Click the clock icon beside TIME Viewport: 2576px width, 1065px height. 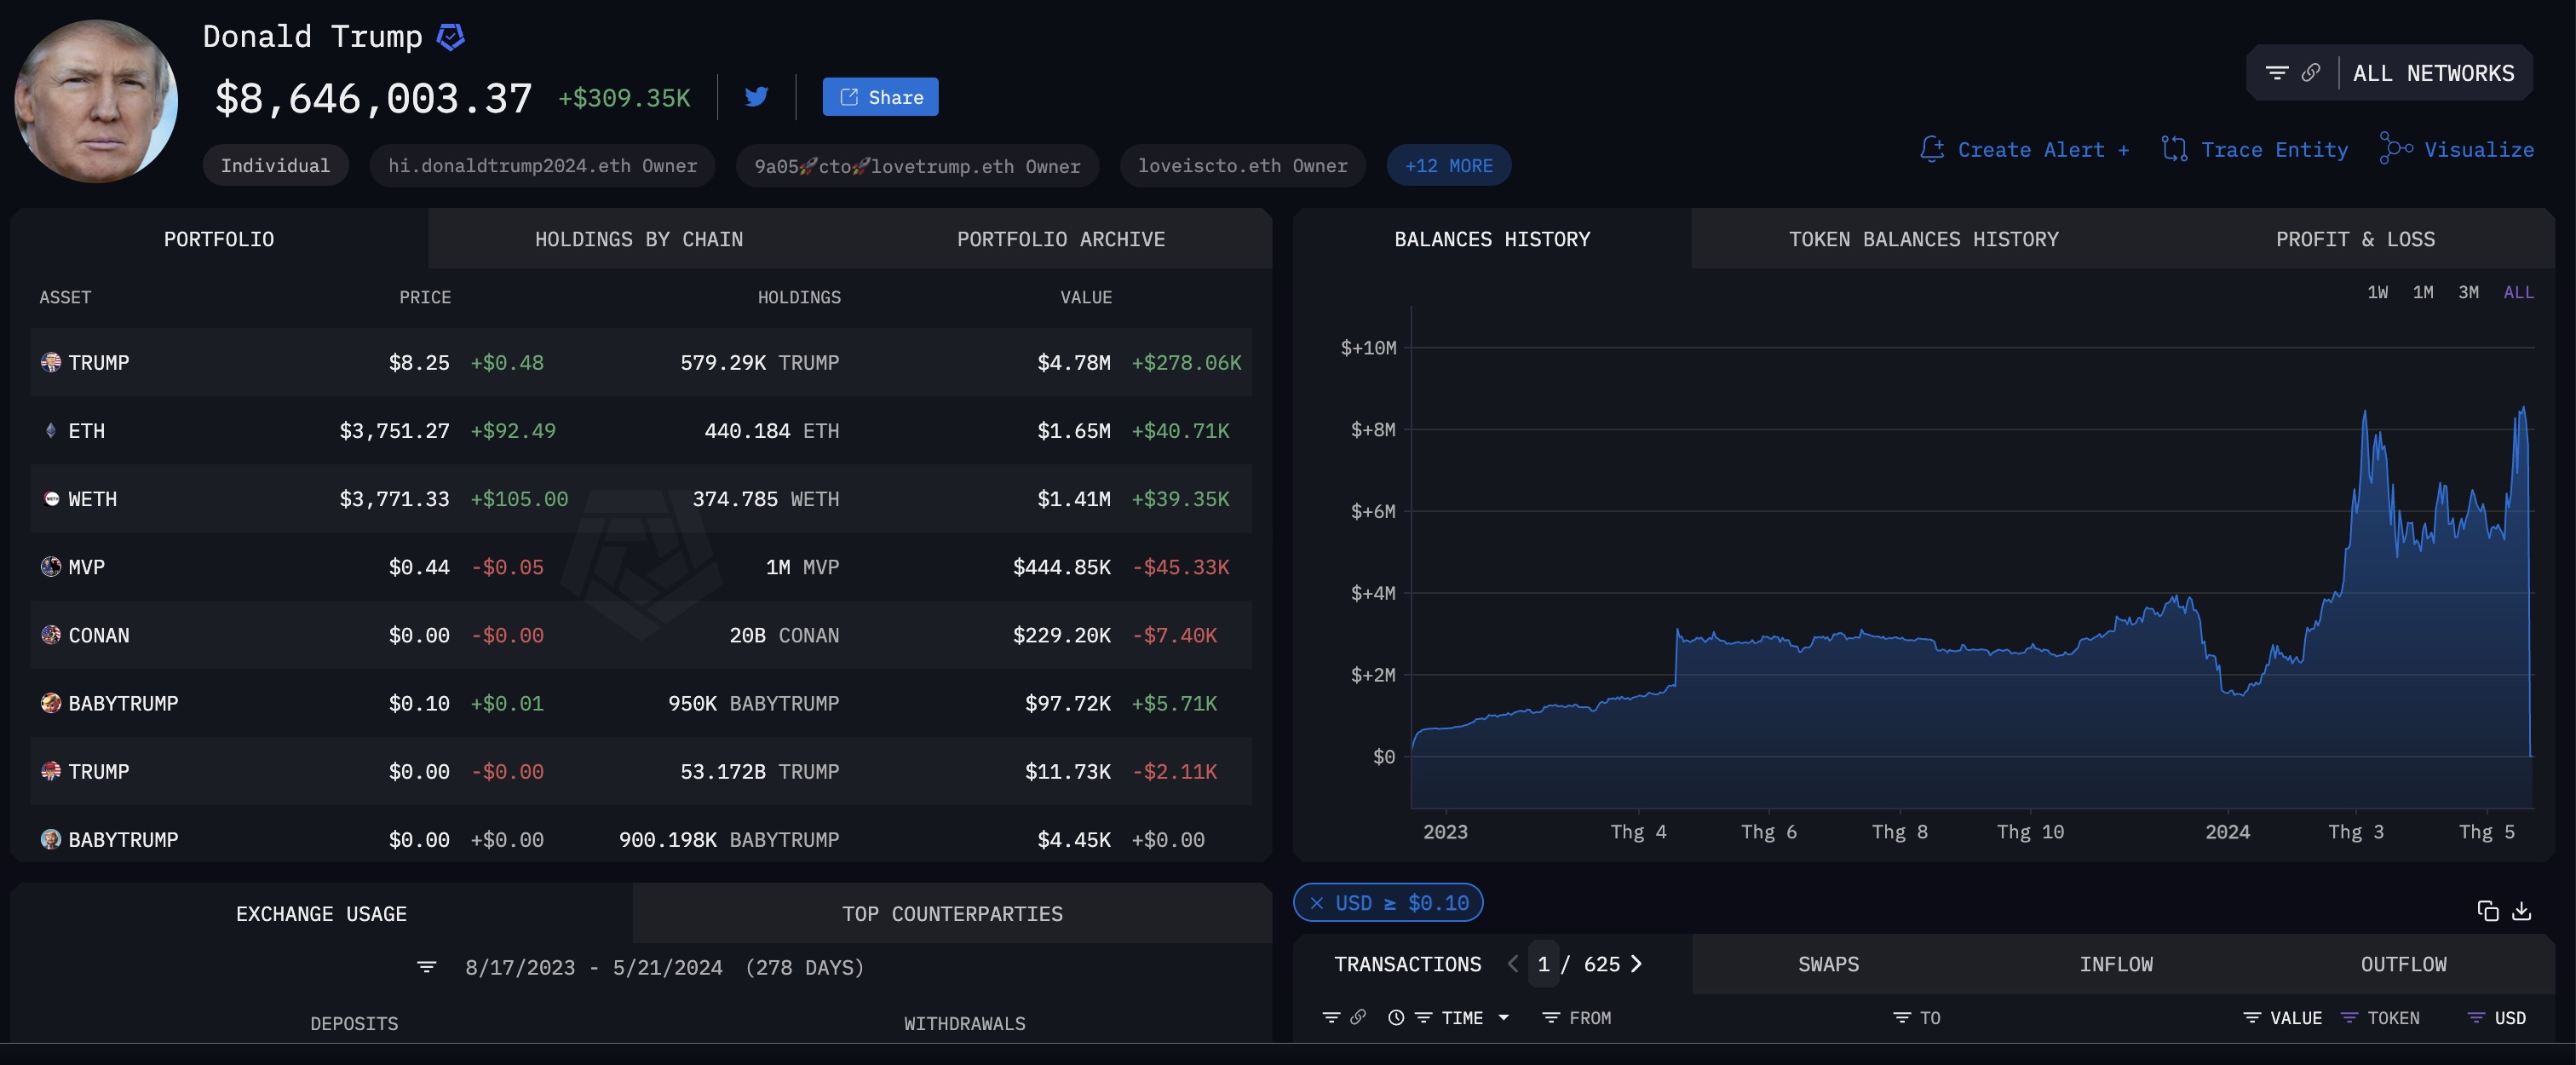(x=1396, y=1017)
